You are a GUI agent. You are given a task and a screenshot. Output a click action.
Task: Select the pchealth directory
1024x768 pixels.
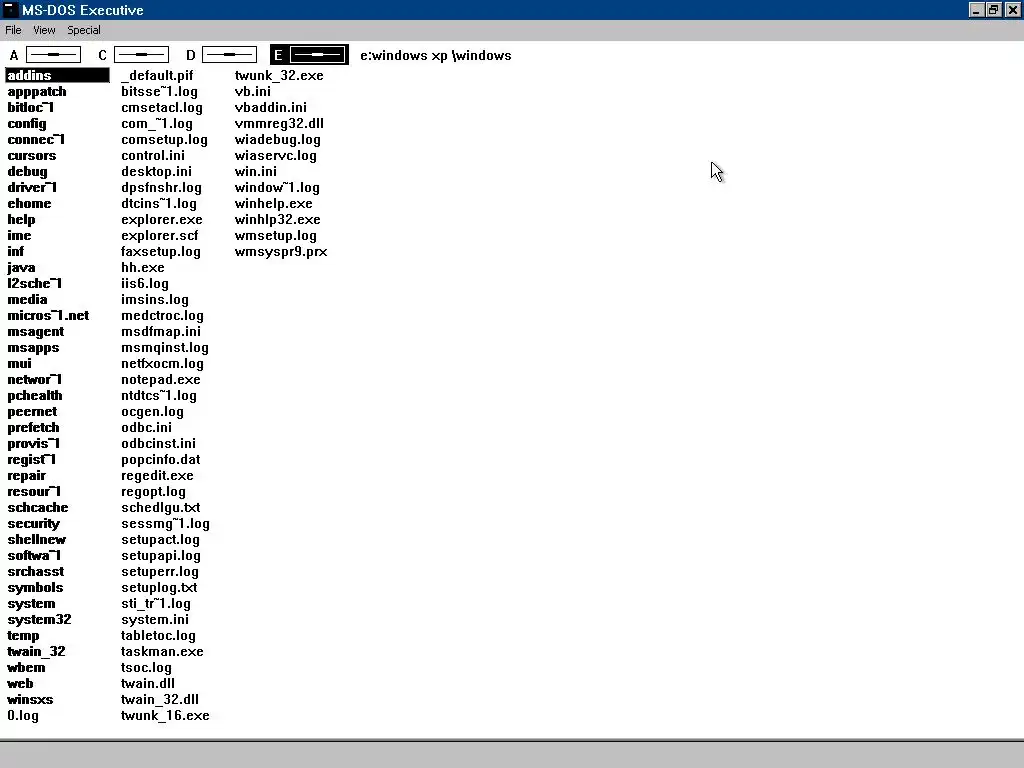point(35,395)
